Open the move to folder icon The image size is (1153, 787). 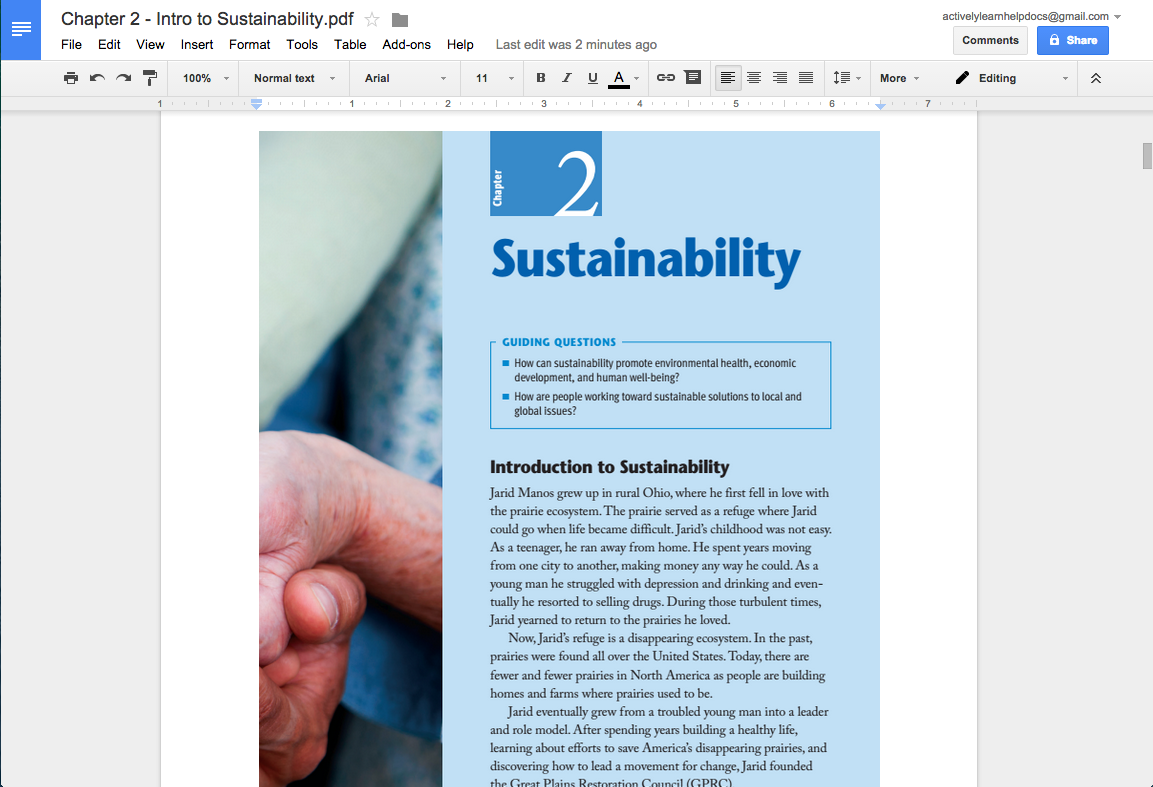click(x=400, y=20)
